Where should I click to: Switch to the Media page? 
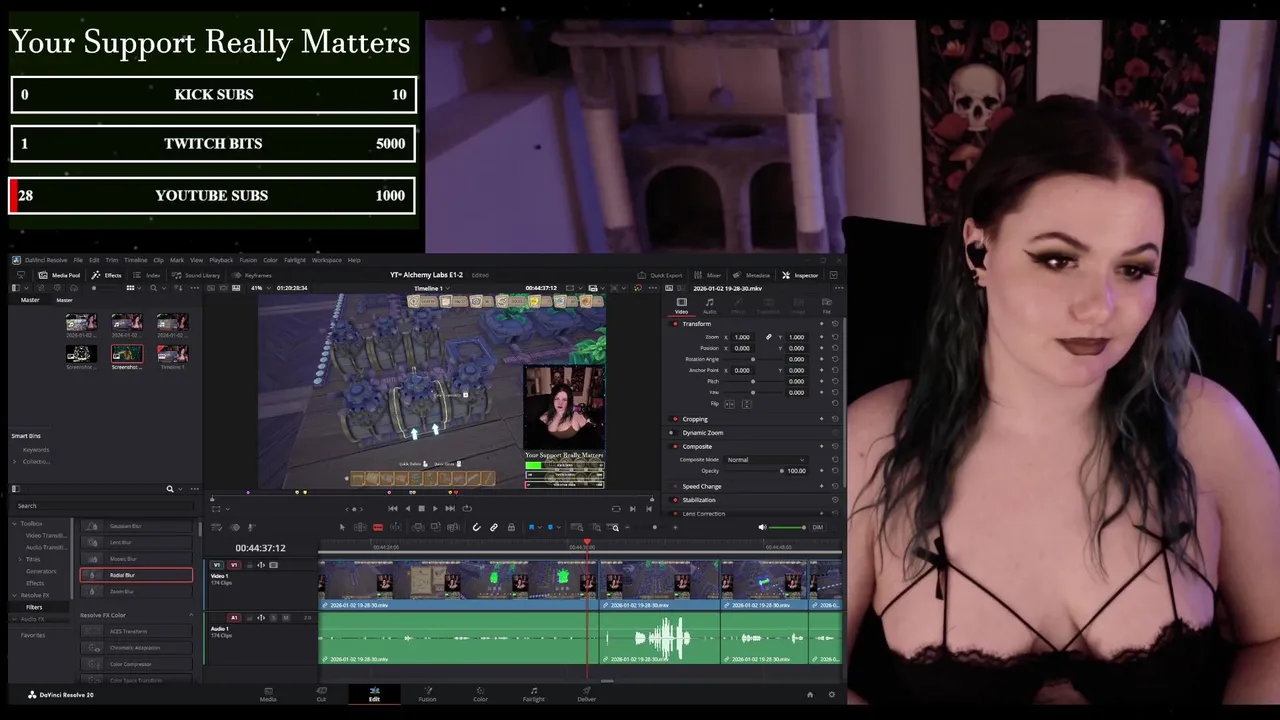tap(268, 693)
